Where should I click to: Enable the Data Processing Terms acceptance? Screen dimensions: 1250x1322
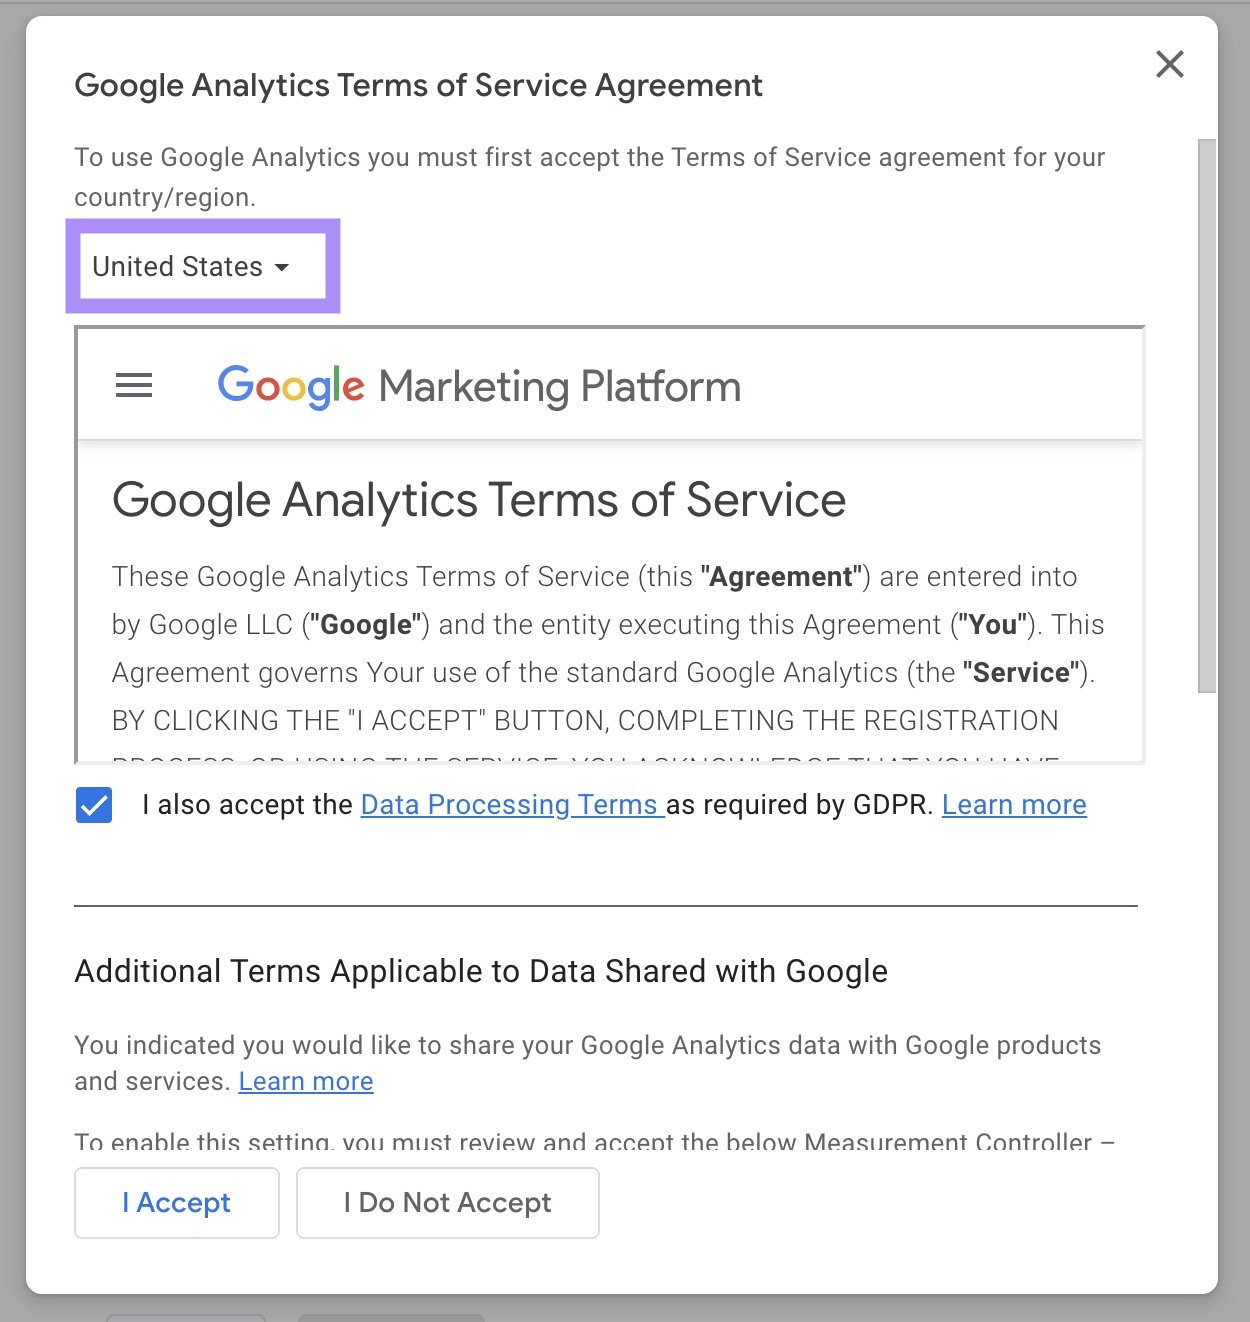point(93,805)
